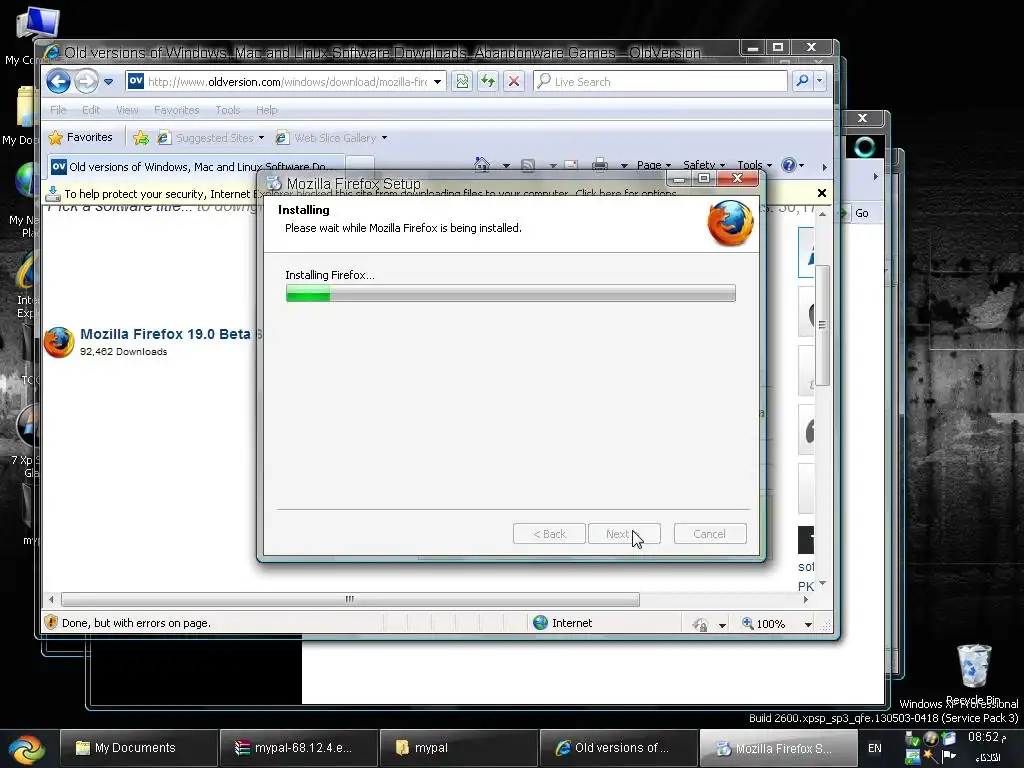
Task: Open the Suggested Sites favorites link
Action: (211, 138)
